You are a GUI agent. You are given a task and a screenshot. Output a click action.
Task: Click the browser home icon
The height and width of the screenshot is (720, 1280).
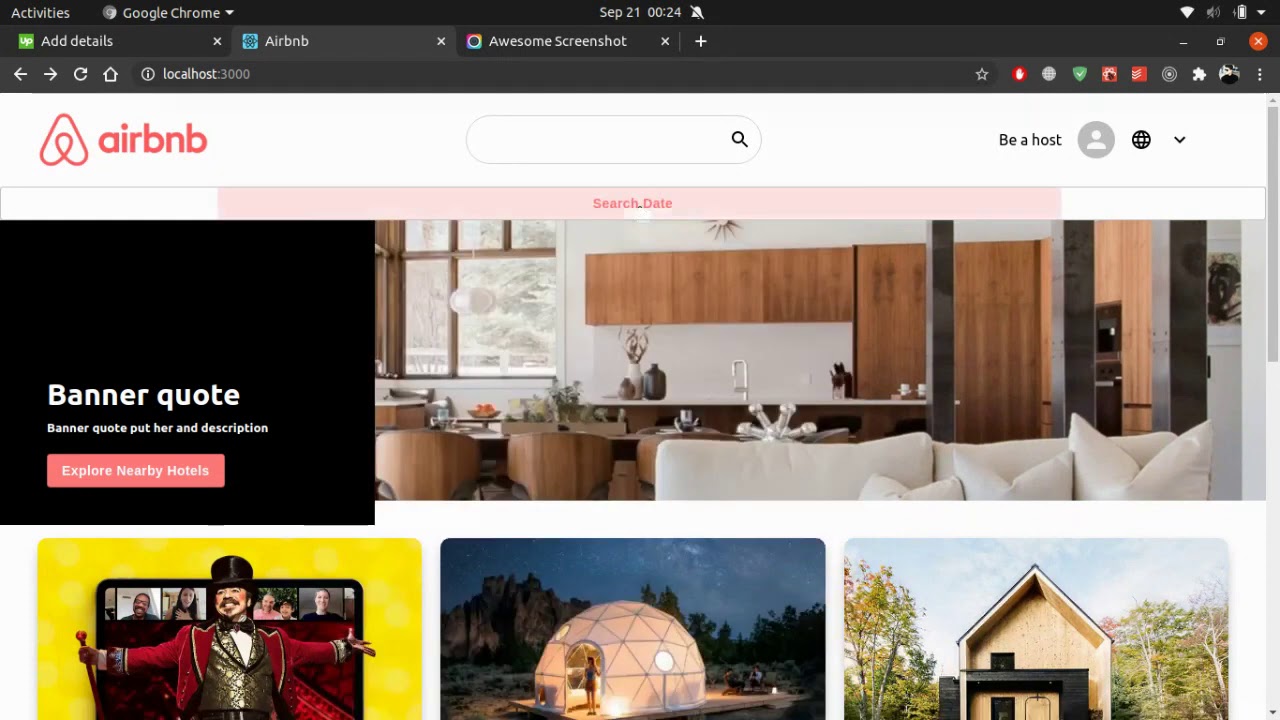pyautogui.click(x=110, y=74)
